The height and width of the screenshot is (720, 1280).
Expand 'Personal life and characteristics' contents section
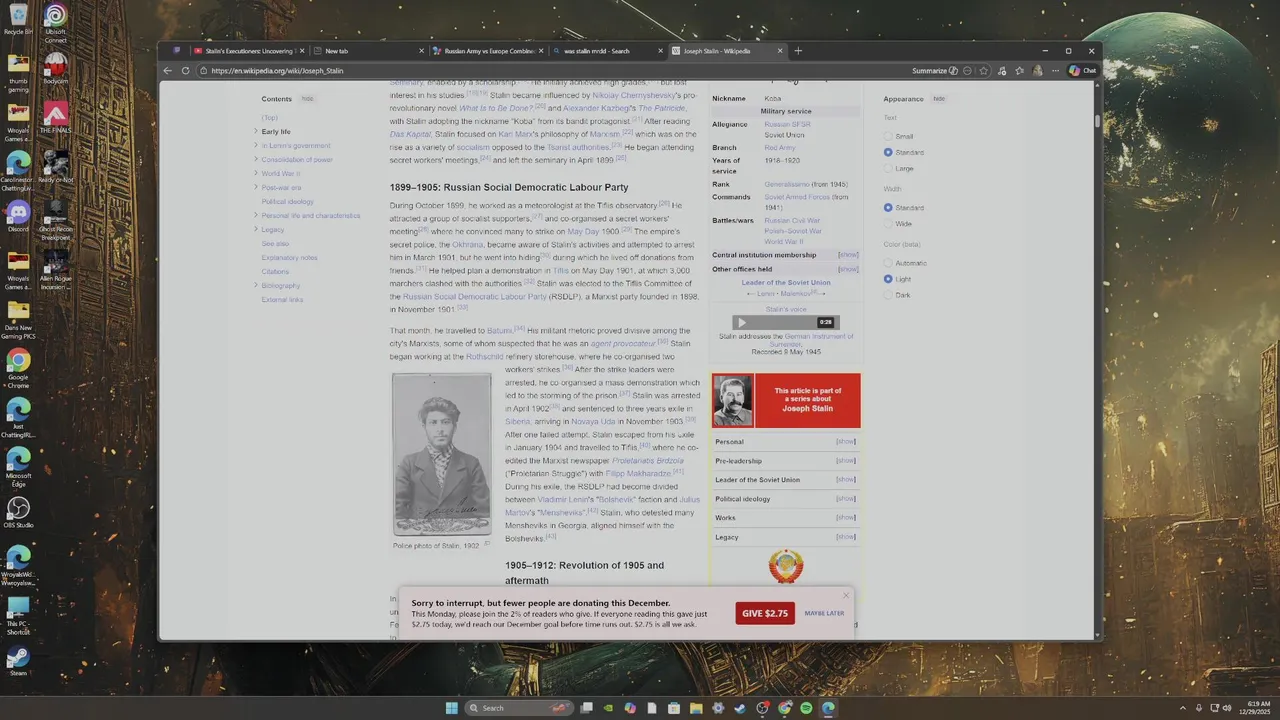[x=256, y=215]
